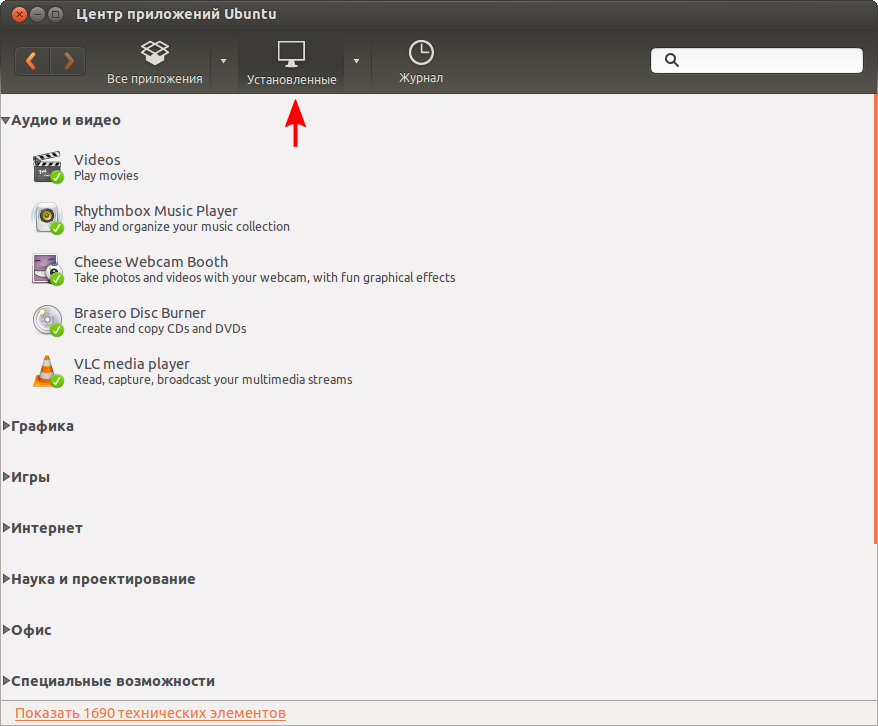
Task: Close the Ubuntu Software Center window
Action: (20, 15)
